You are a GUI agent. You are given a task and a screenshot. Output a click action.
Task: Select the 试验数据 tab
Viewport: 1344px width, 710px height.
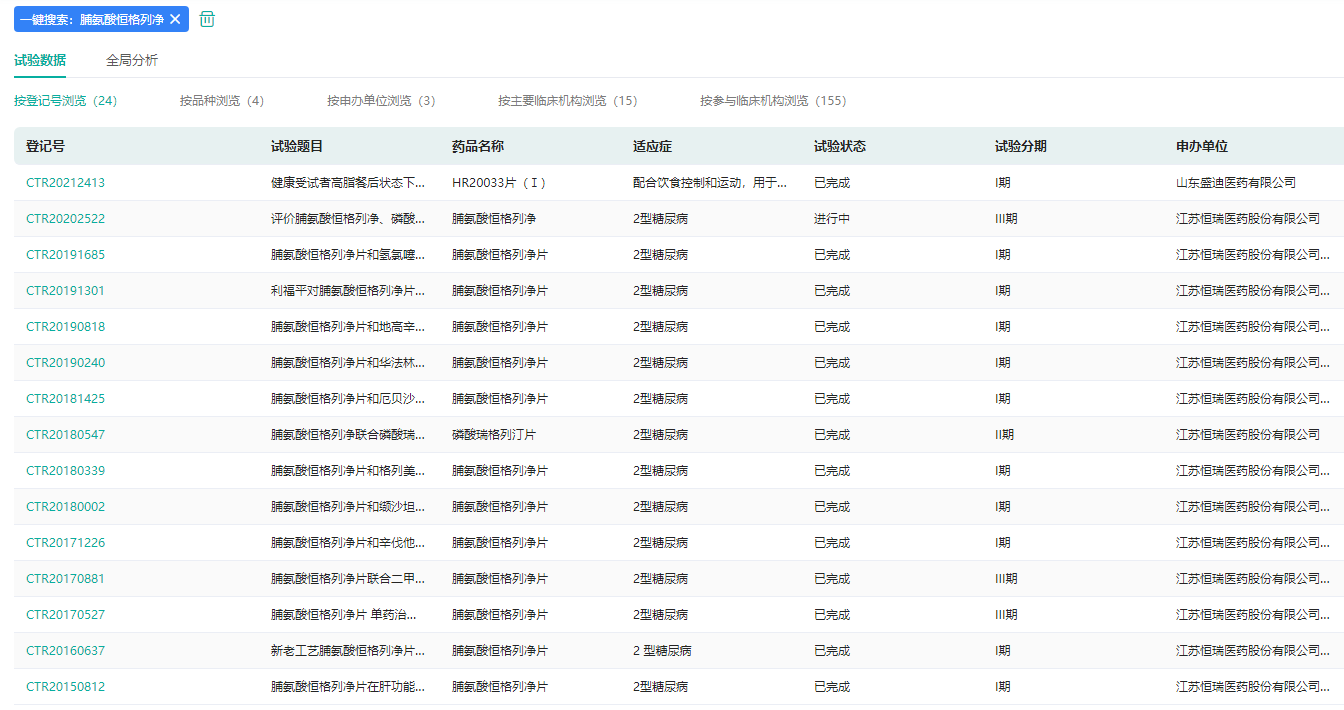point(40,60)
